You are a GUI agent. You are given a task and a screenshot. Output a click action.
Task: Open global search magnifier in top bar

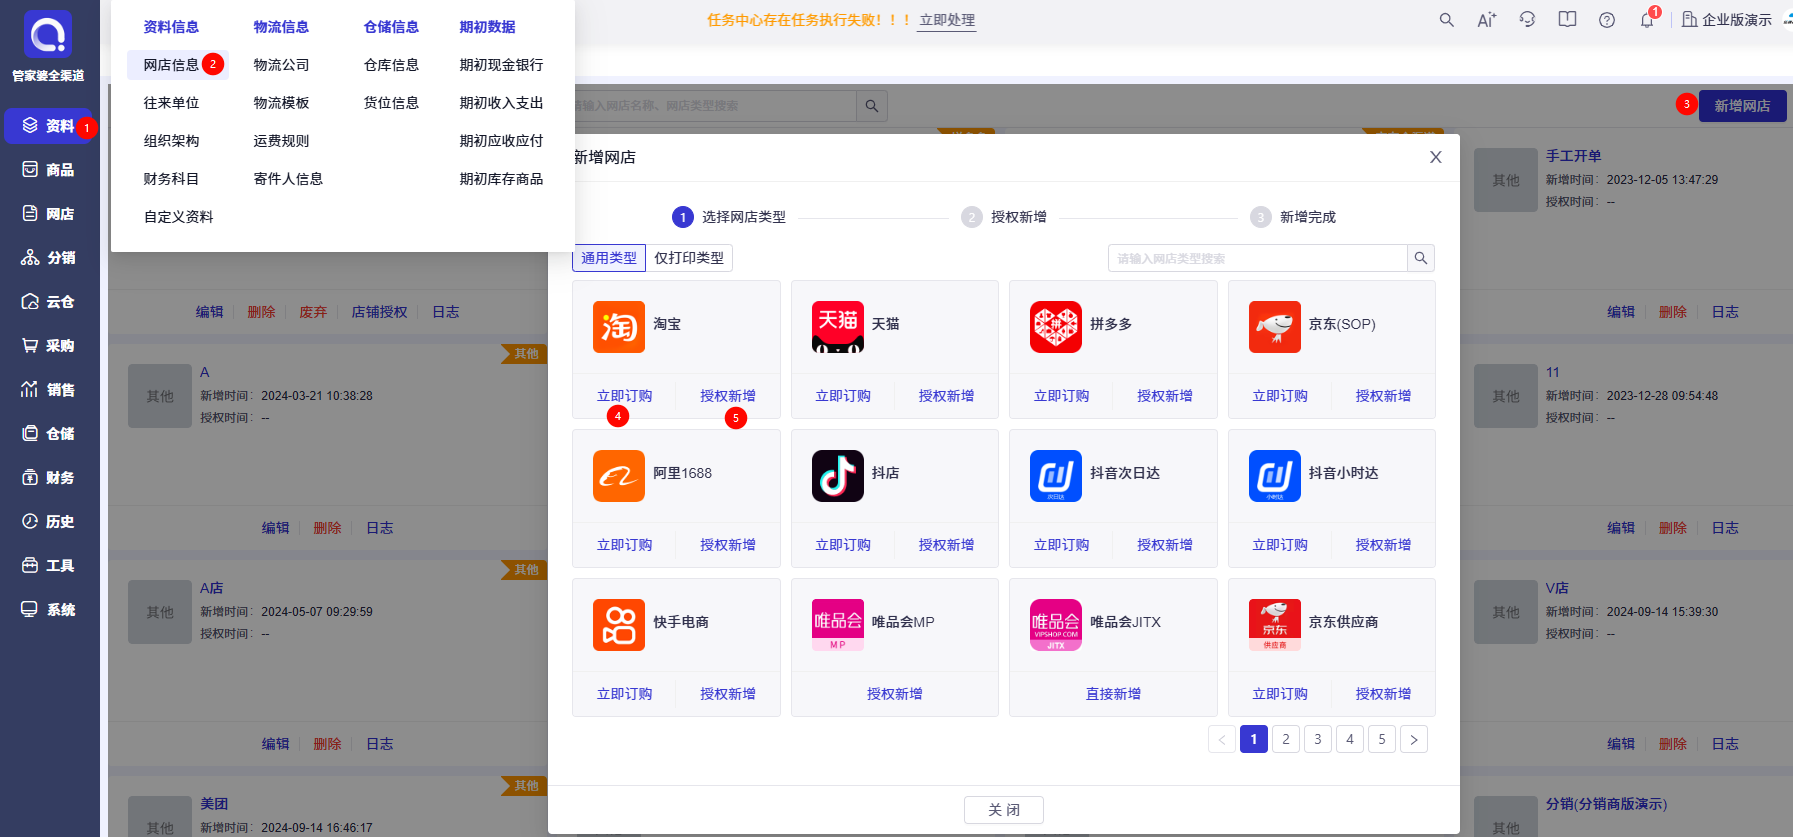(1446, 20)
